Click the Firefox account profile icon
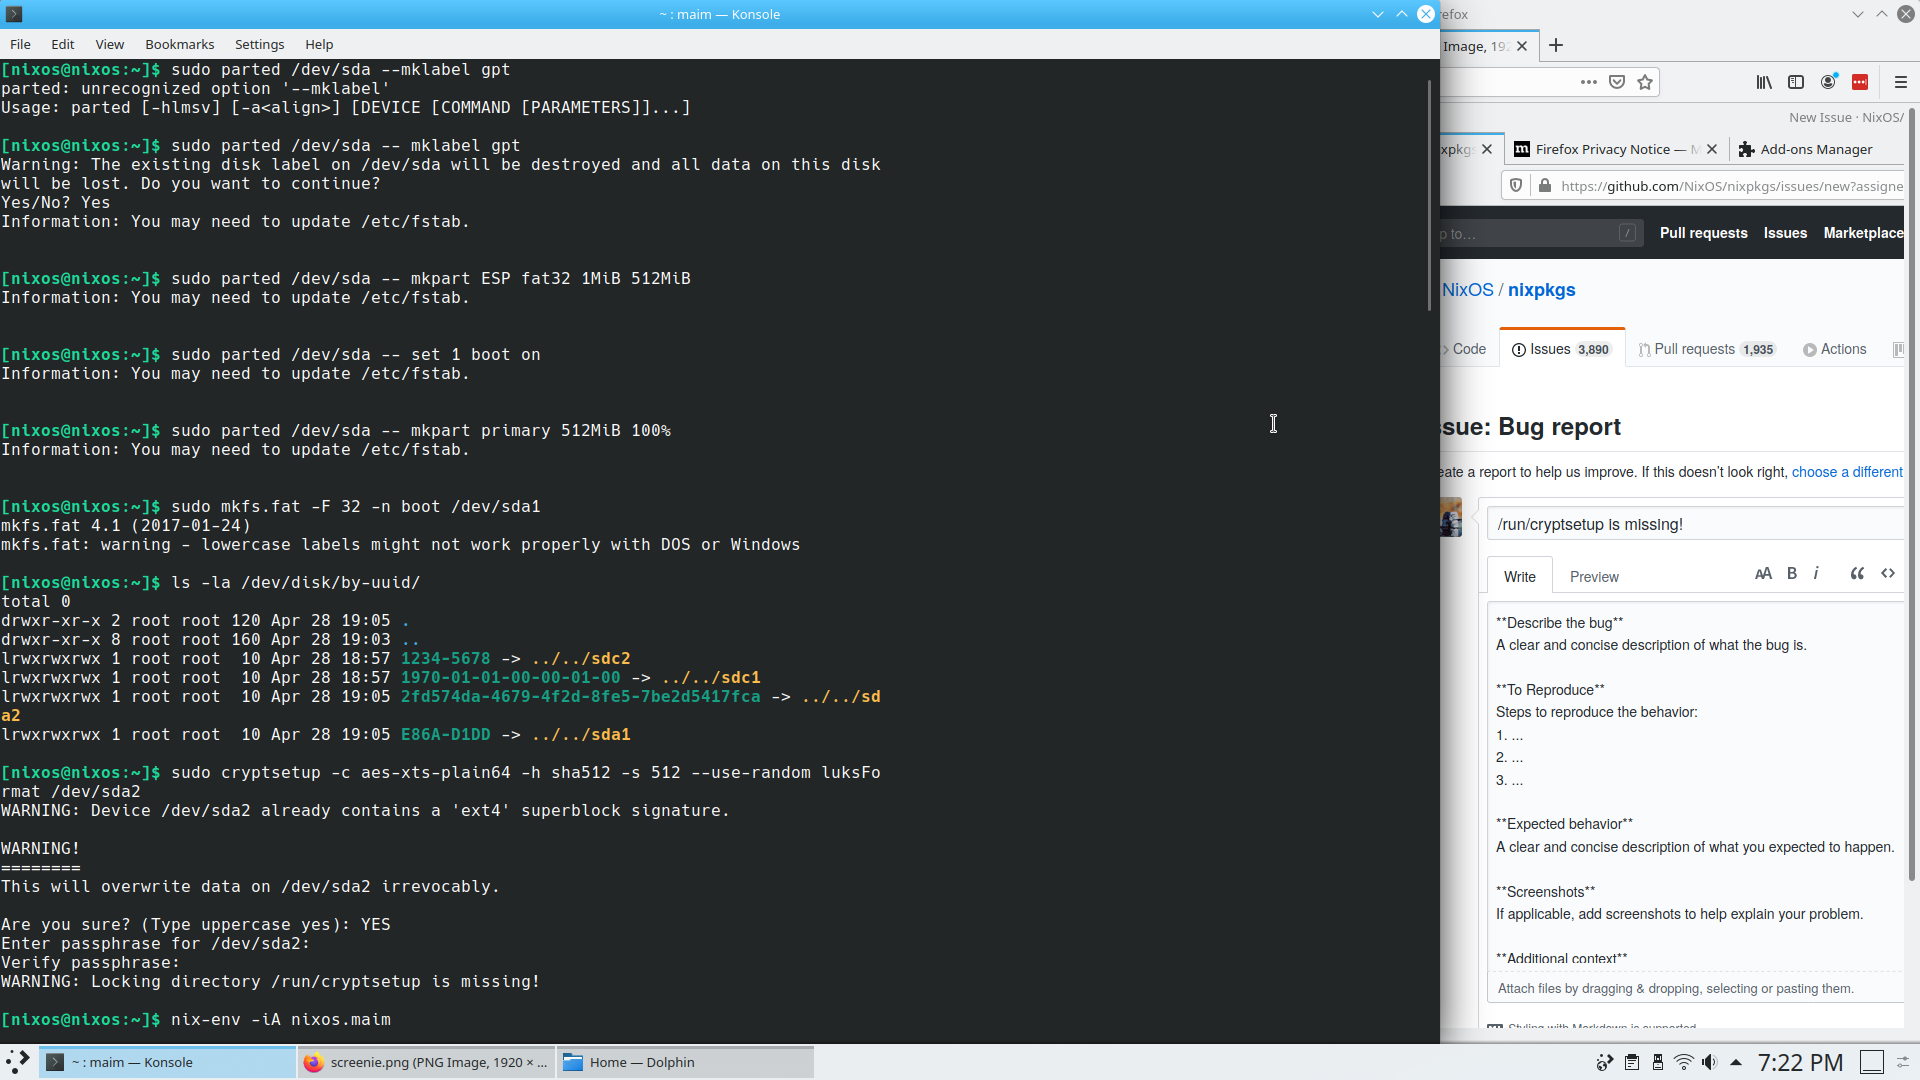The height and width of the screenshot is (1080, 1920). point(1829,81)
